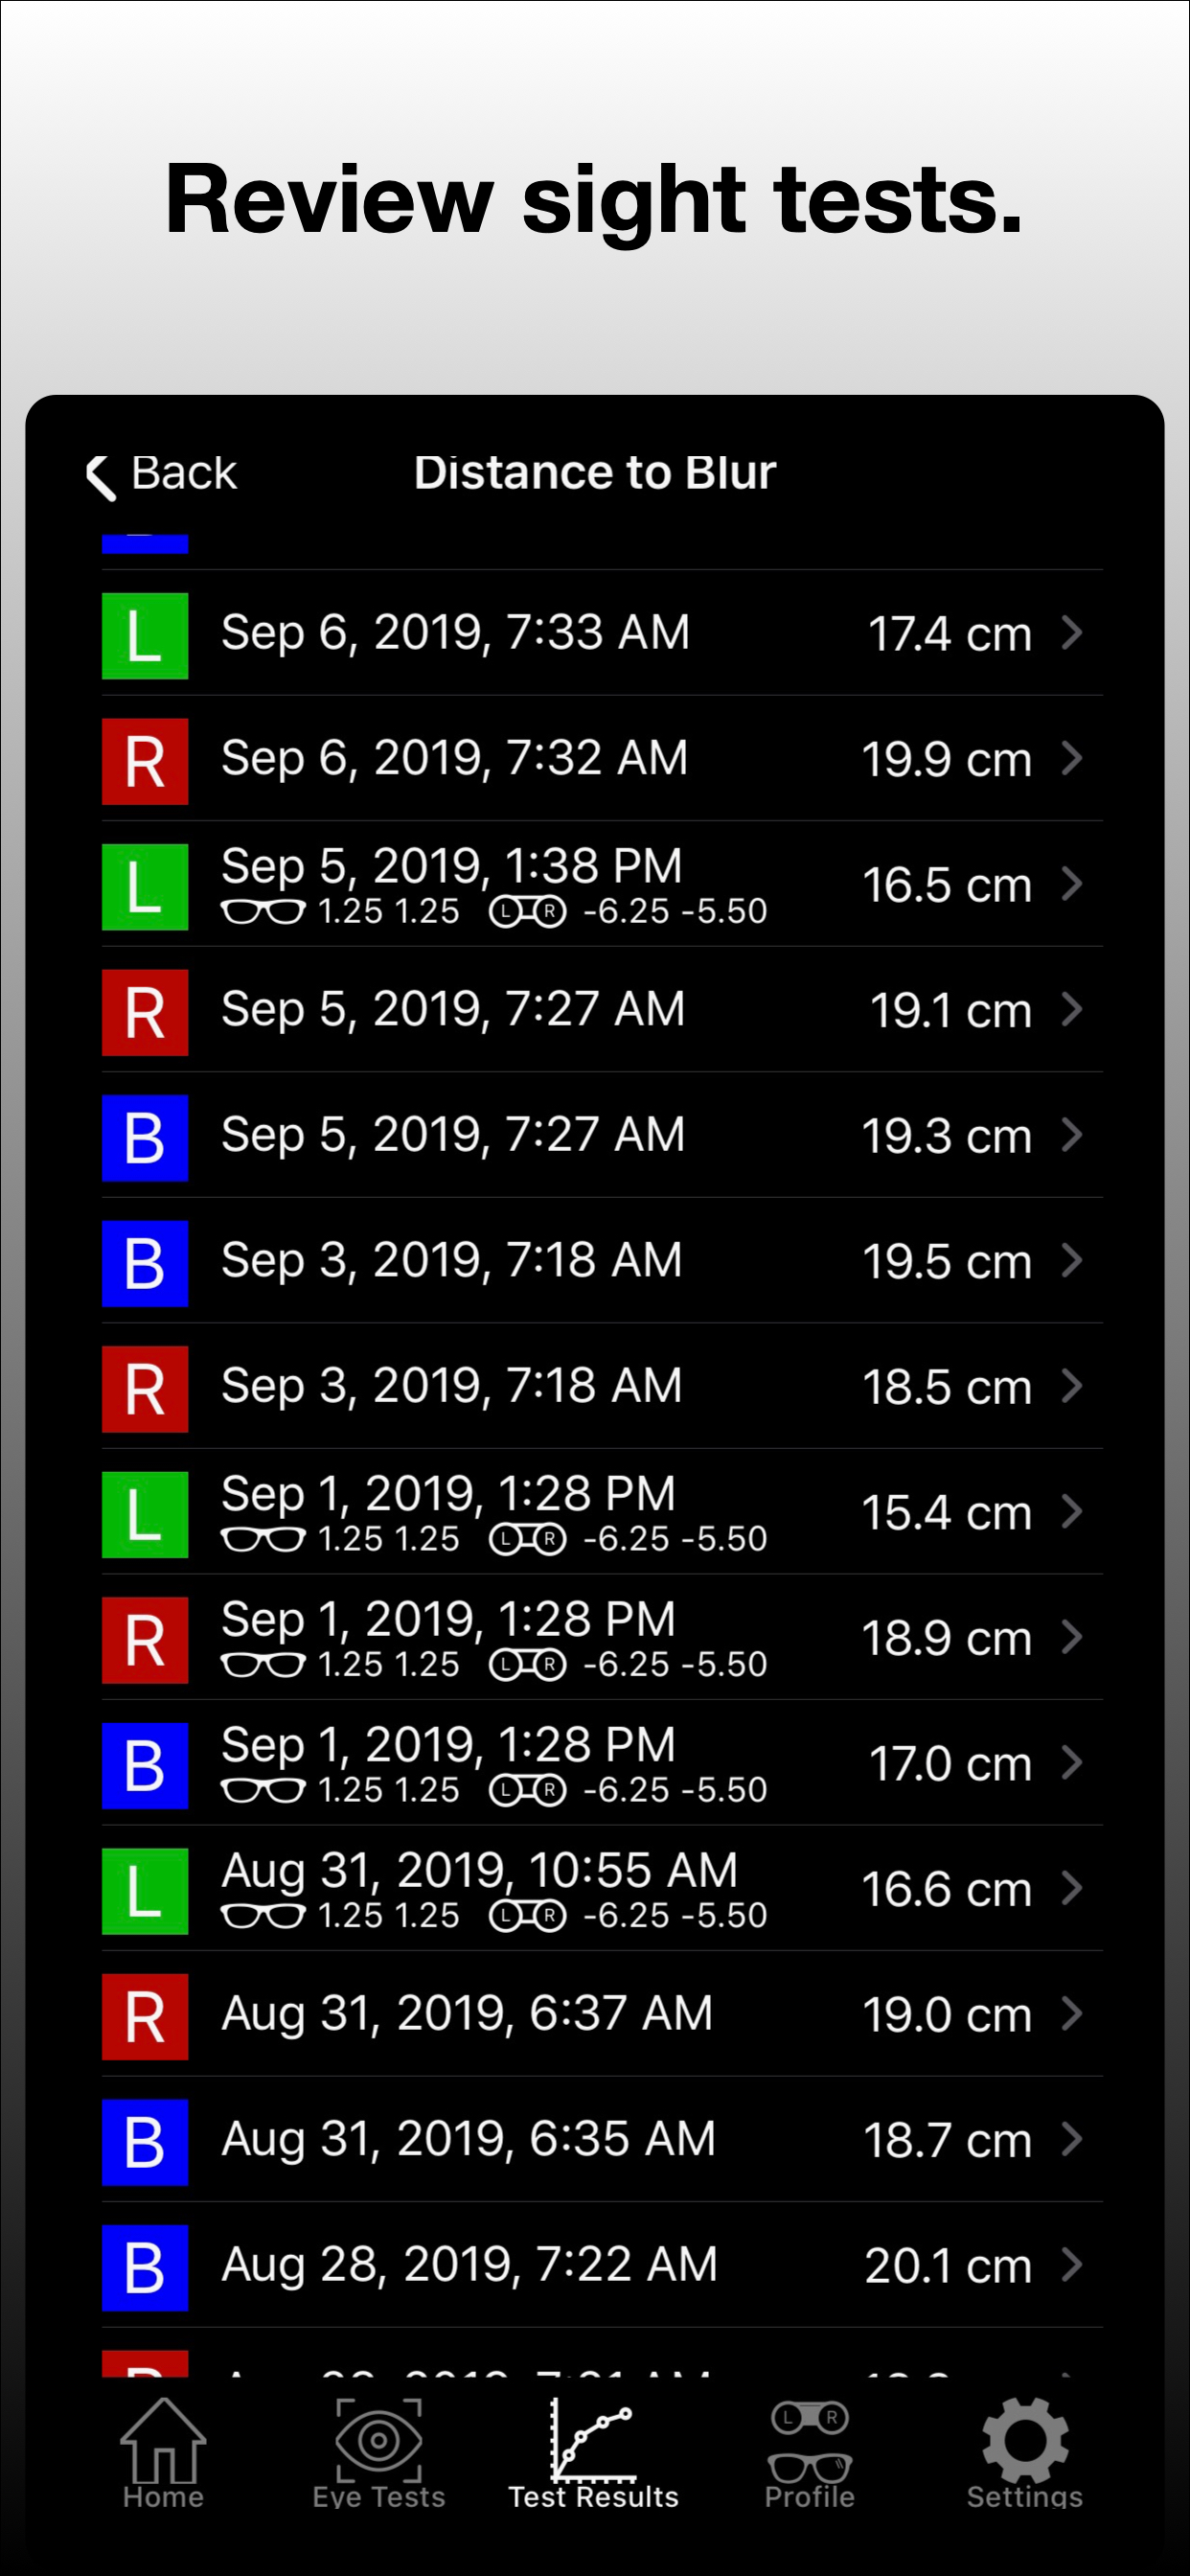Open the Profile glasses icon

[x=809, y=2452]
